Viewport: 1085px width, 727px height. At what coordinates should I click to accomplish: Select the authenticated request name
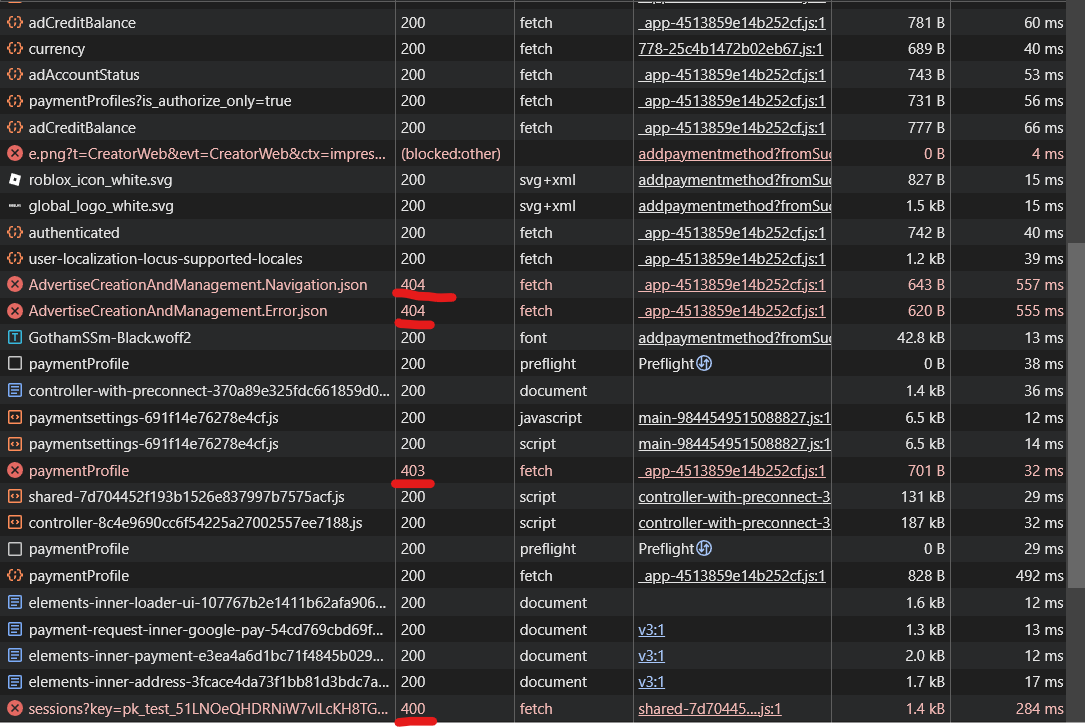pos(74,232)
